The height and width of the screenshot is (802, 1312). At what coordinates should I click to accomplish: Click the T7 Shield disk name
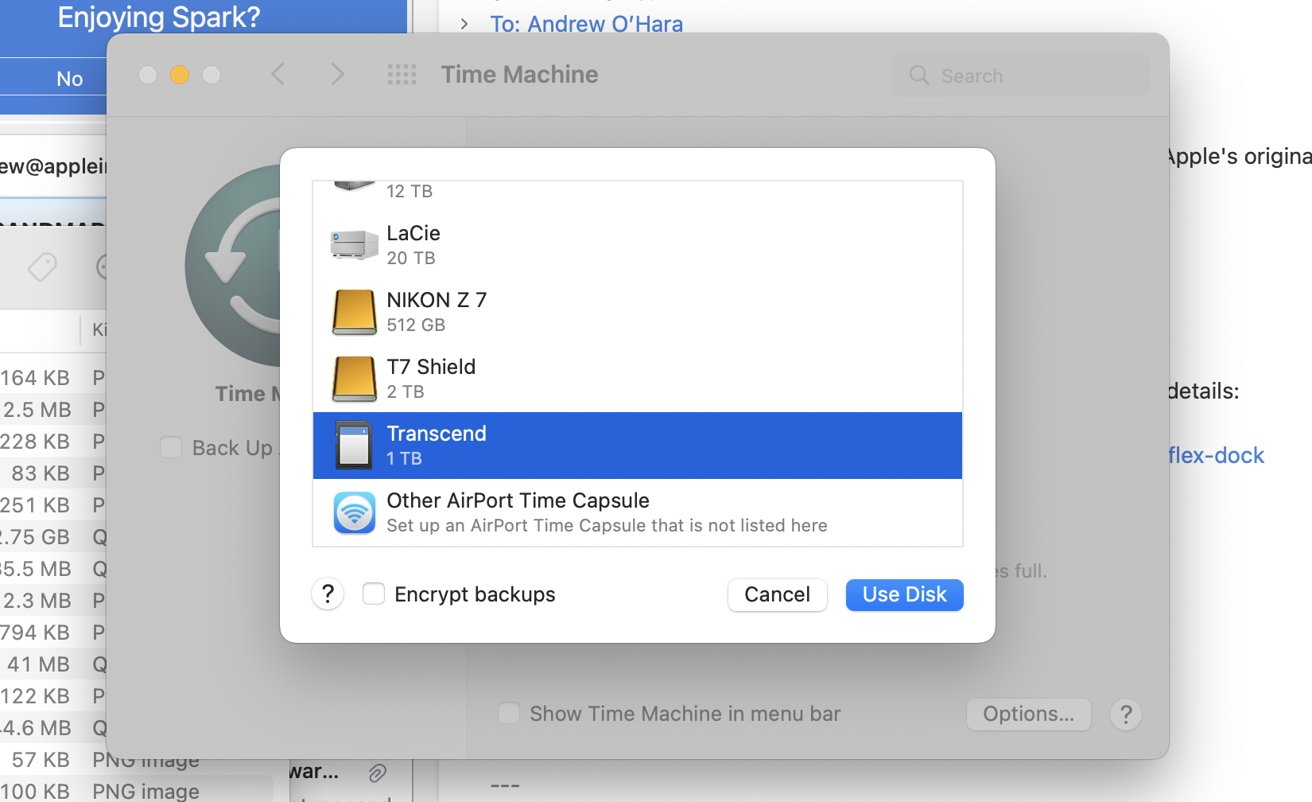(x=431, y=366)
